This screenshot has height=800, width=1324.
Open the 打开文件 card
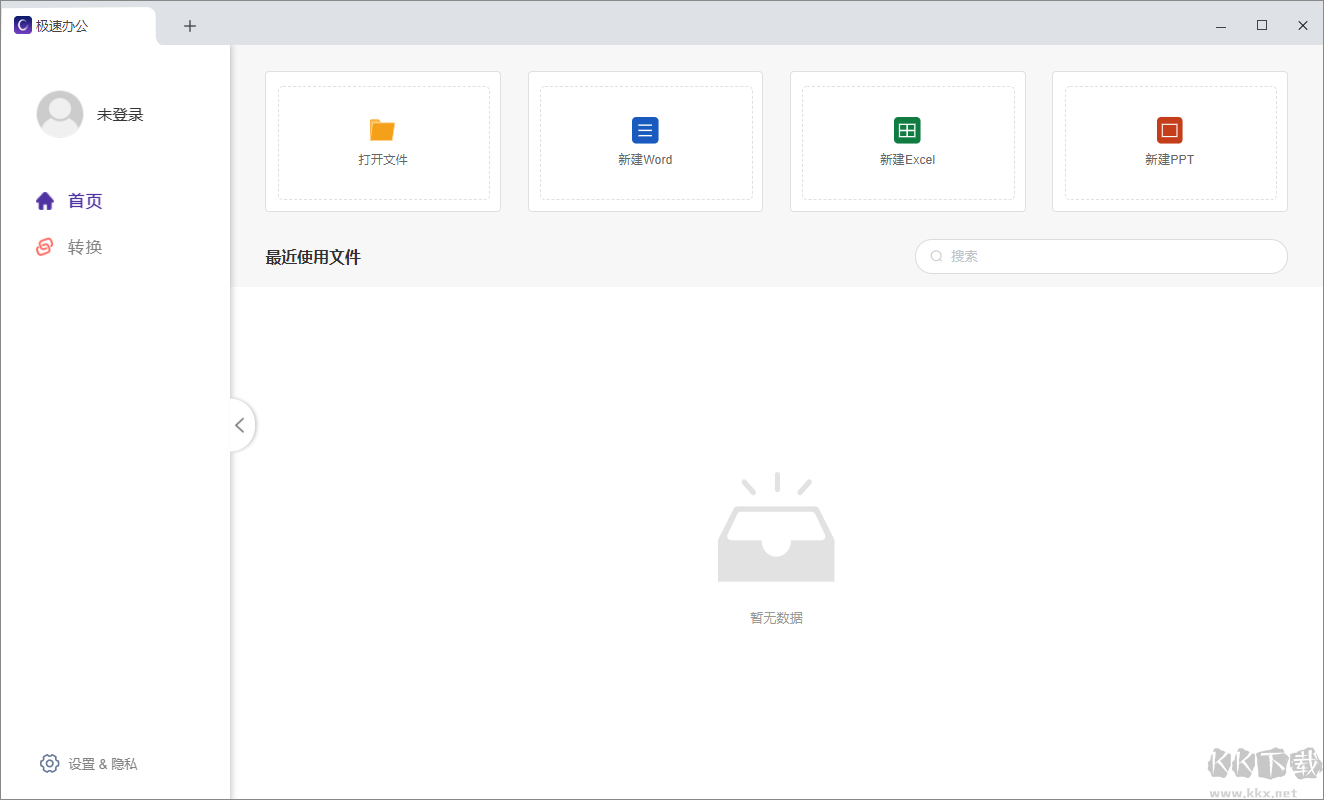[383, 142]
